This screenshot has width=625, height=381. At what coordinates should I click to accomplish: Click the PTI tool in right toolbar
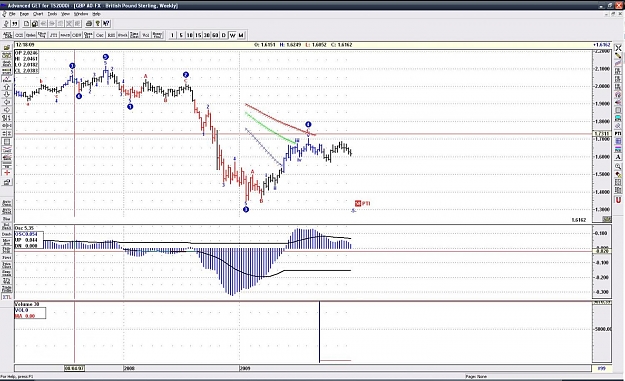618,133
